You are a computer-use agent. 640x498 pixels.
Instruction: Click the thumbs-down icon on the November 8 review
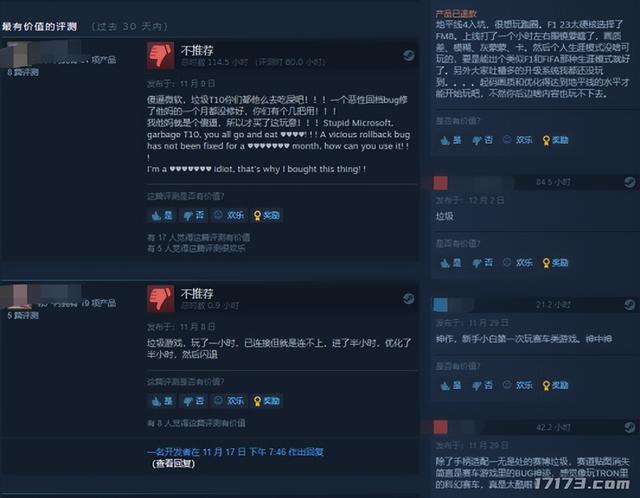tap(160, 298)
